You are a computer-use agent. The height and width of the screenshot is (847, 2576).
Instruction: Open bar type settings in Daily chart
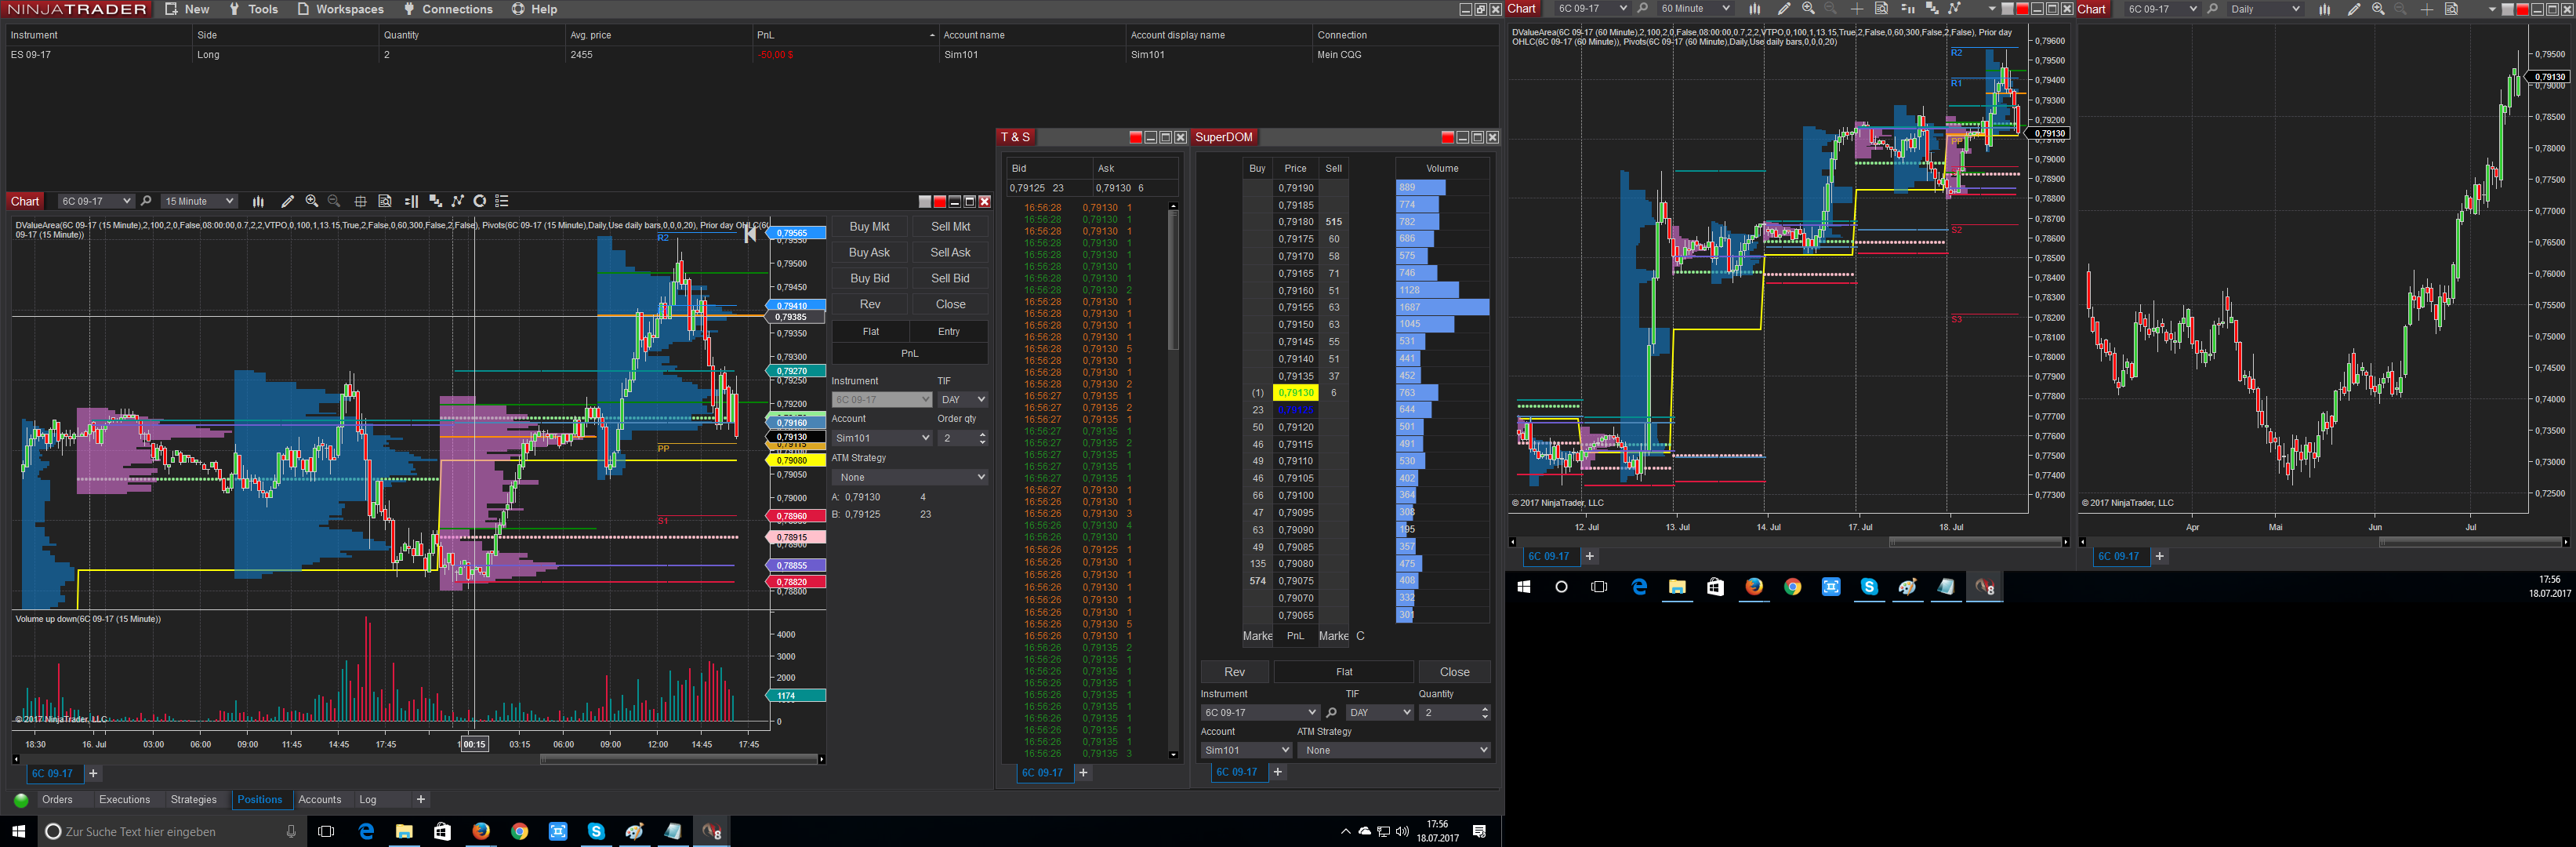pos(2324,9)
